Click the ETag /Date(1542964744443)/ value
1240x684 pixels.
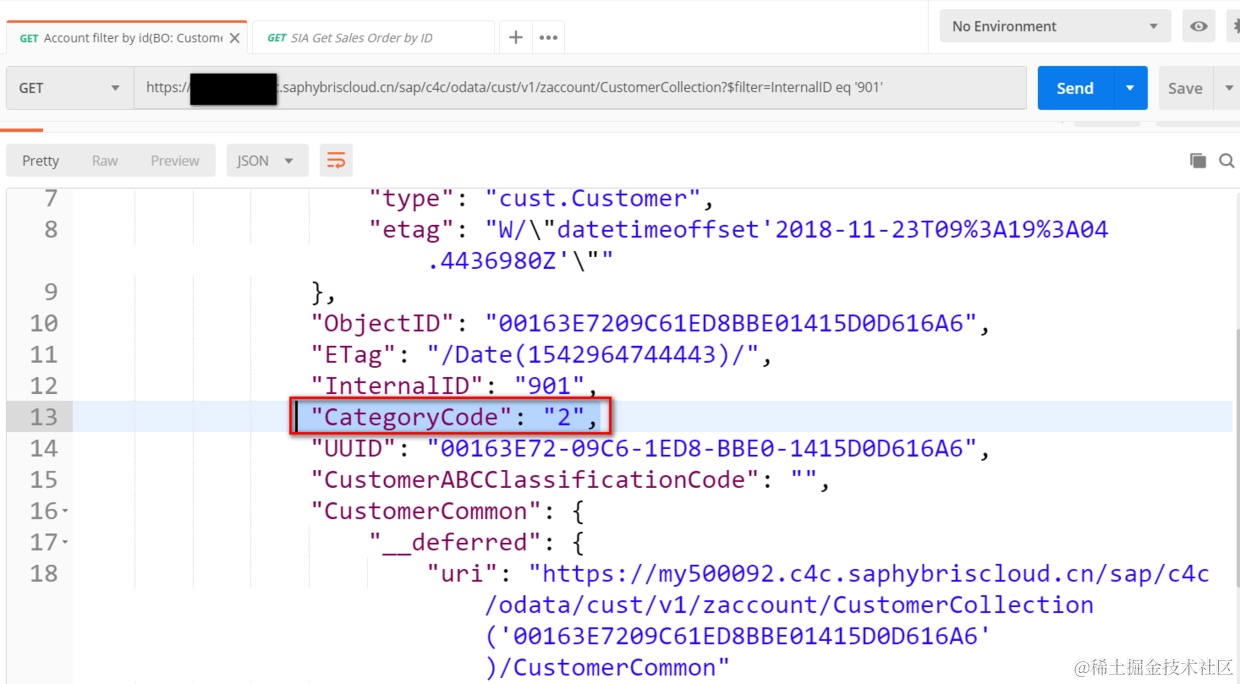pyautogui.click(x=594, y=354)
